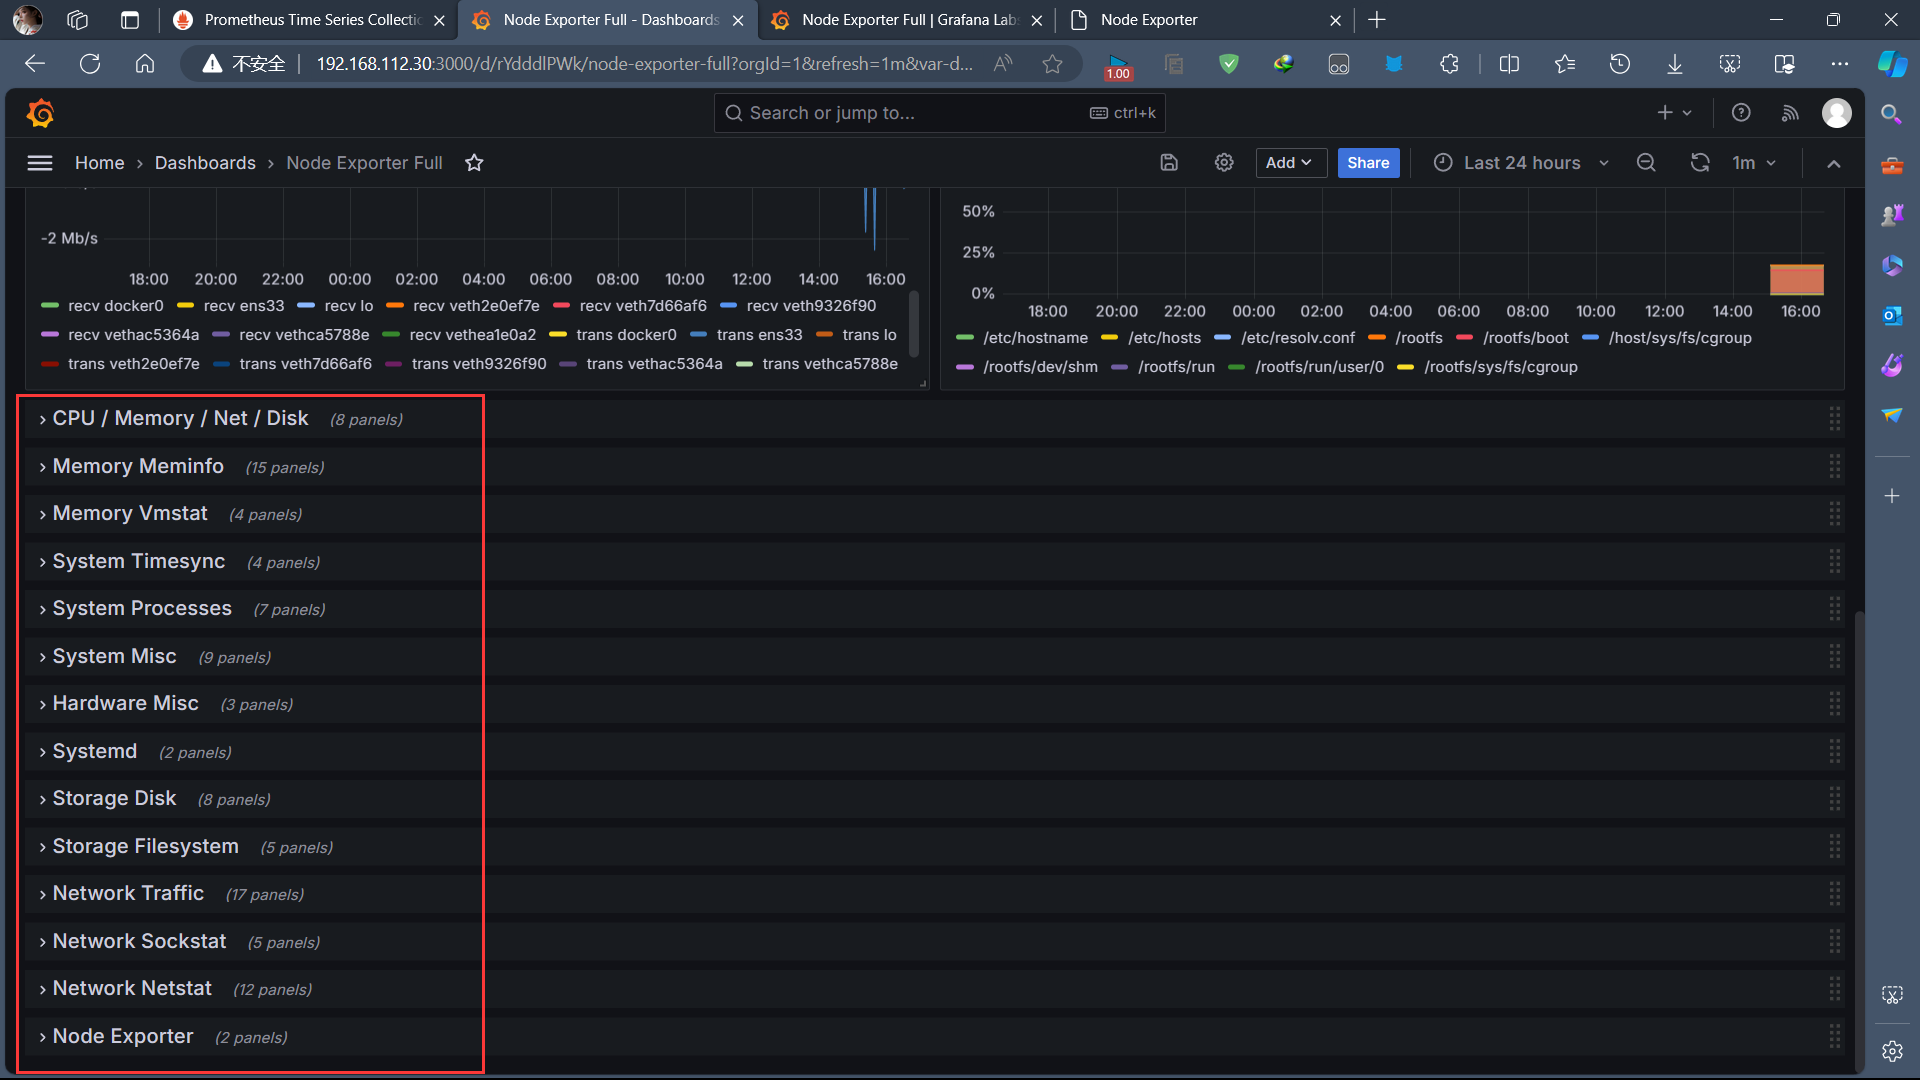Click the Share button
1920x1080 pixels.
[1368, 162]
